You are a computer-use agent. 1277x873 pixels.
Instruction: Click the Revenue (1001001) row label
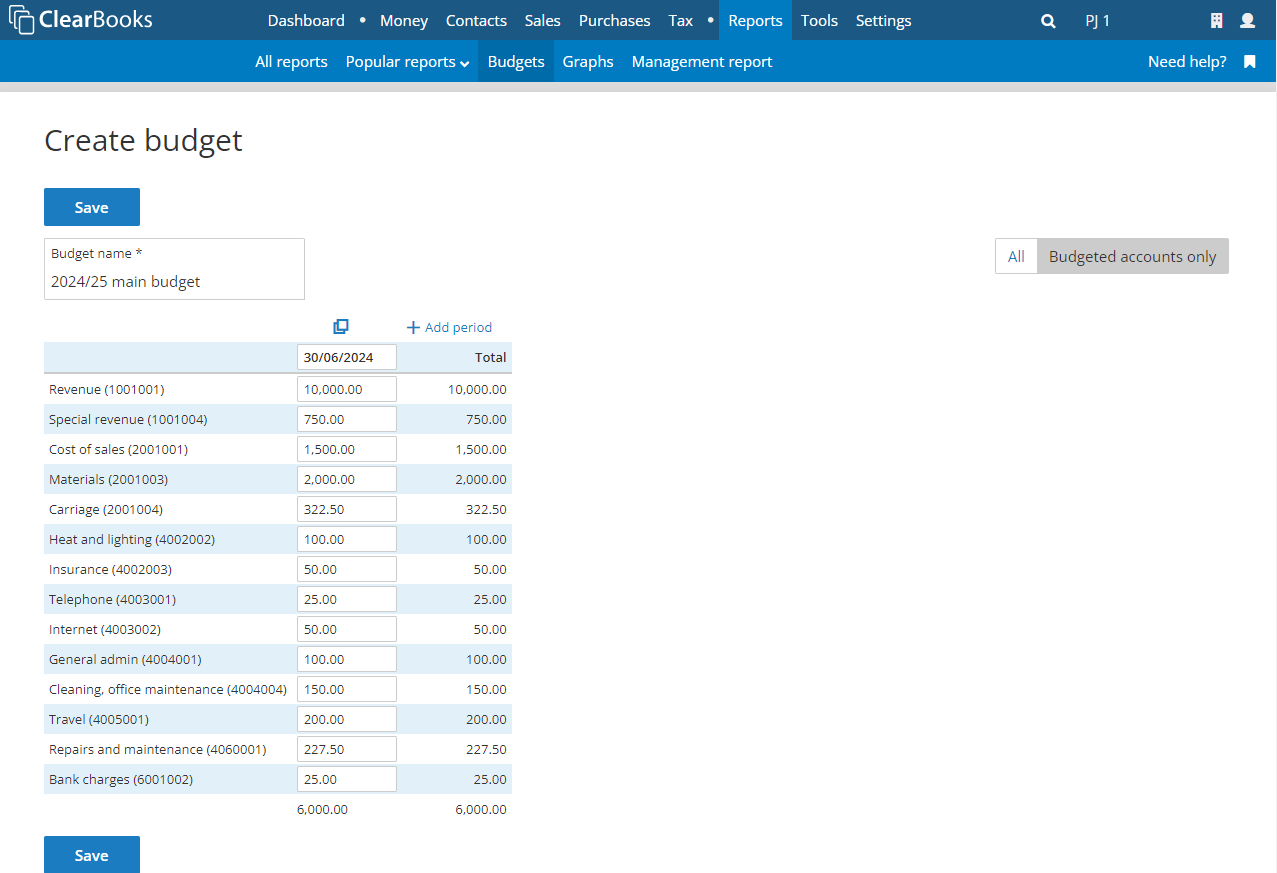click(x=107, y=389)
